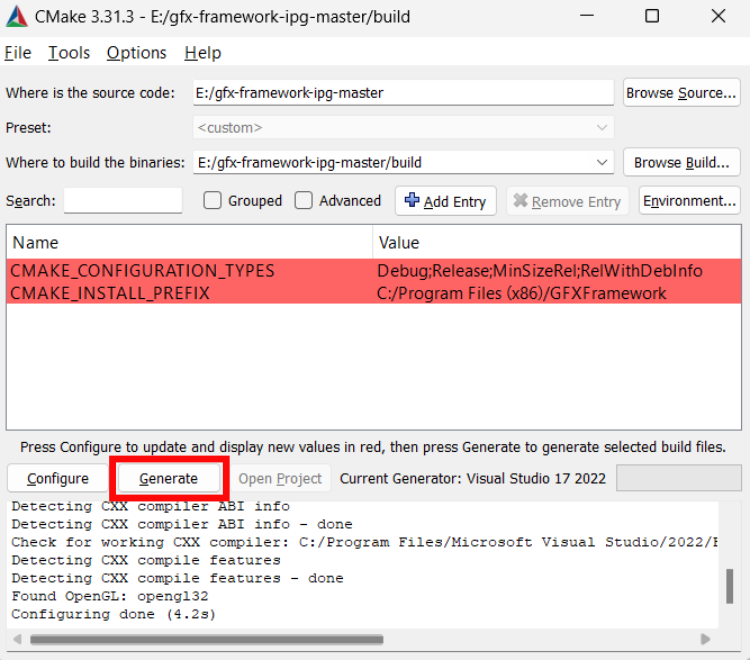Viewport: 750px width, 660px height.
Task: Expand the build binaries path dropdown
Action: [x=602, y=162]
